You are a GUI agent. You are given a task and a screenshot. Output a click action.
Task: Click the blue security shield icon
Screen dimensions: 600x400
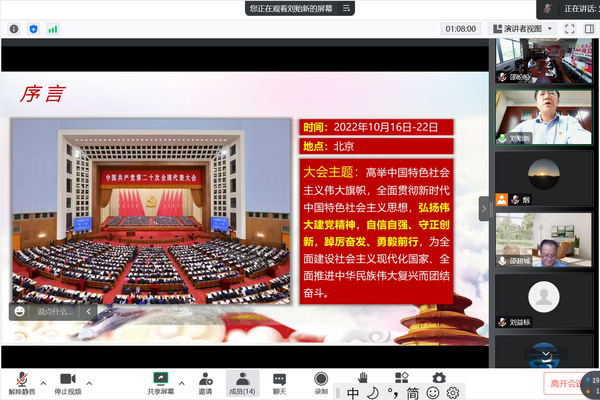33,29
